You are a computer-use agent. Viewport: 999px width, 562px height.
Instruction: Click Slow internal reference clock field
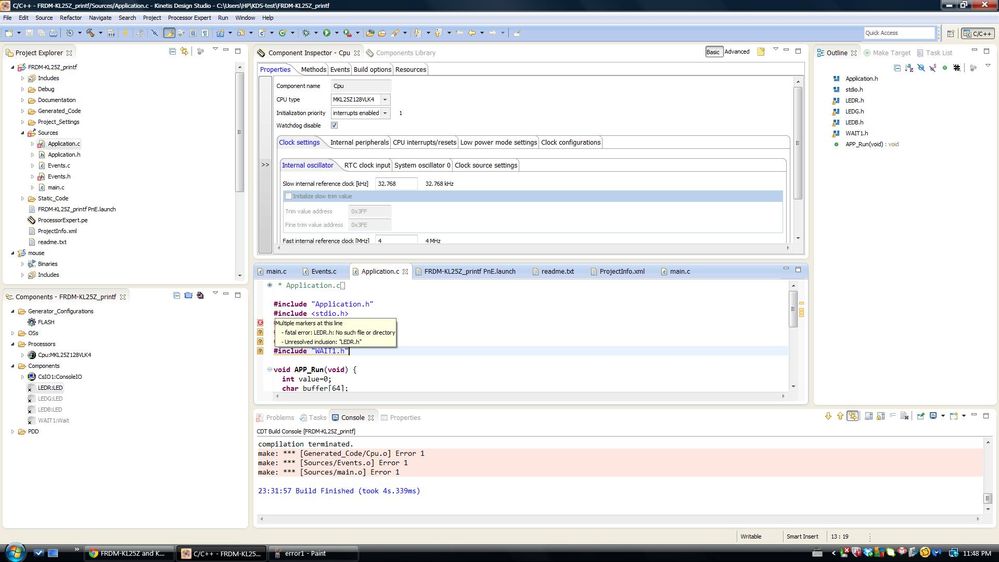point(396,184)
